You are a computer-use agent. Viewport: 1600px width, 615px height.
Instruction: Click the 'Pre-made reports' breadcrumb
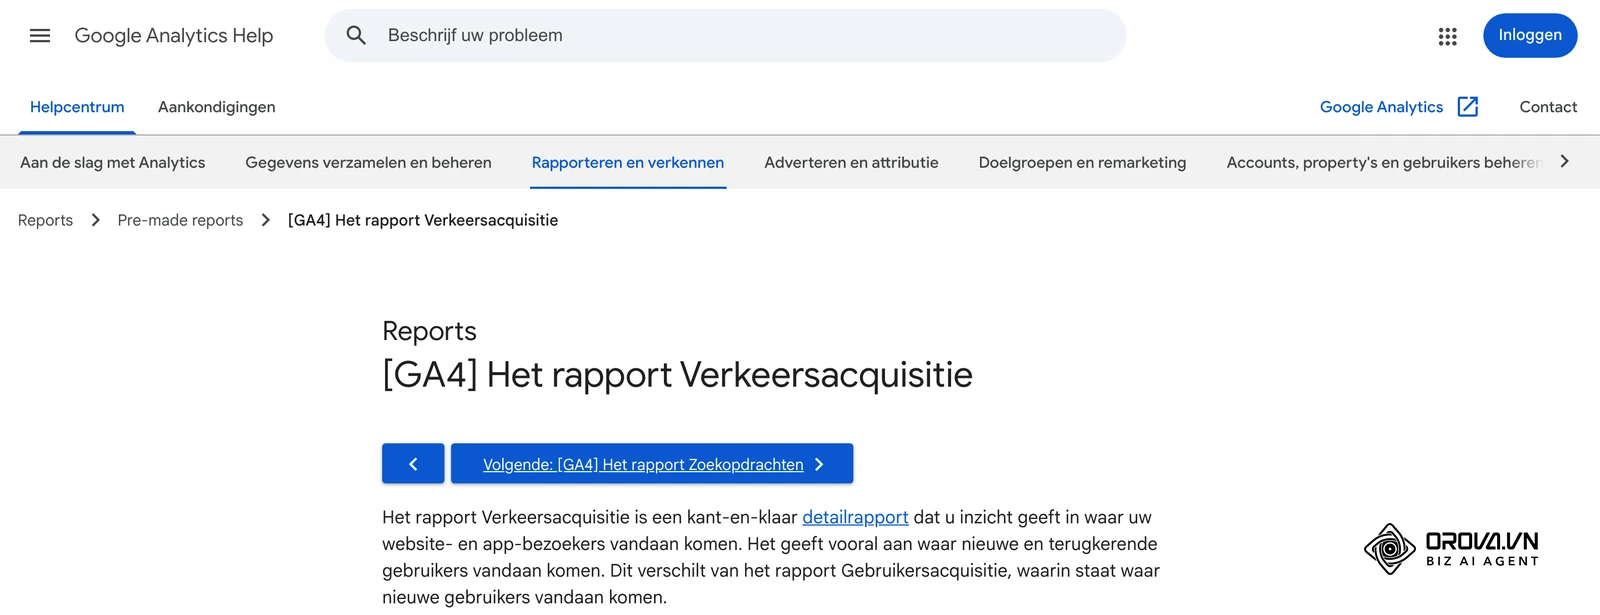click(x=180, y=220)
